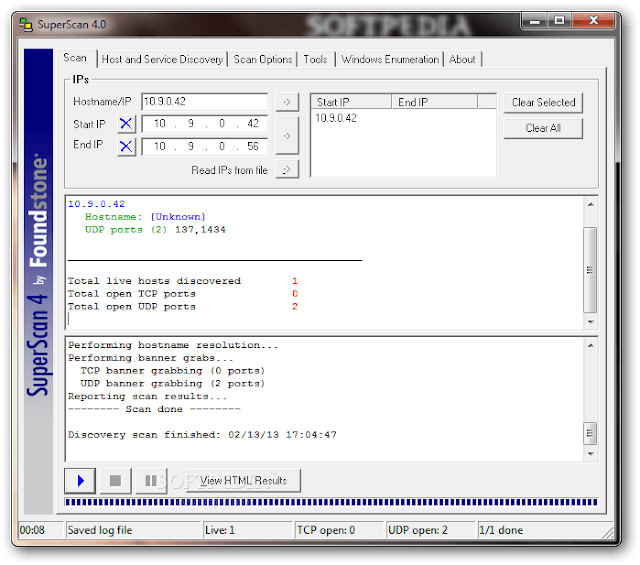Click the Performing hostname resolution log line
Viewport: 640px width, 565px height.
173,345
